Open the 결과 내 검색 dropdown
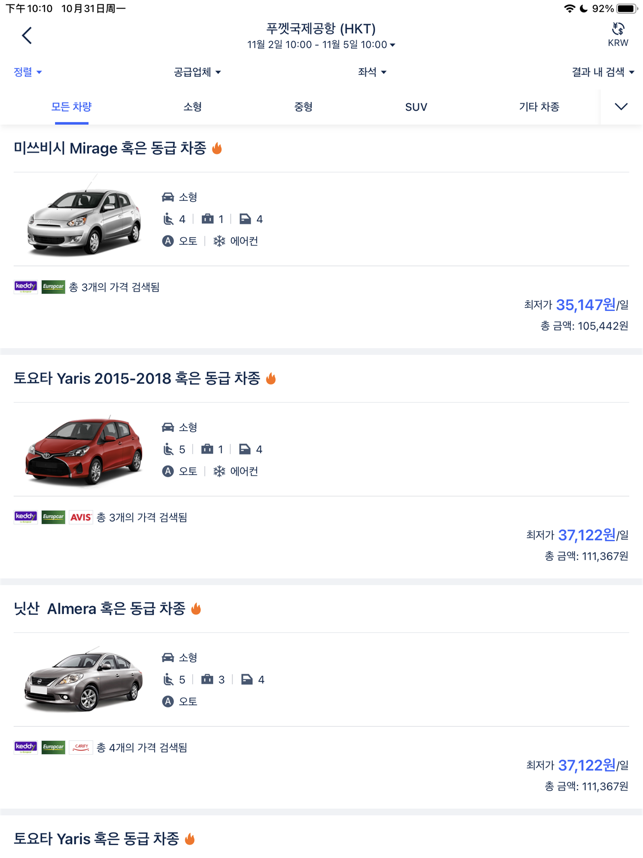Image resolution: width=643 pixels, height=858 pixels. click(603, 72)
